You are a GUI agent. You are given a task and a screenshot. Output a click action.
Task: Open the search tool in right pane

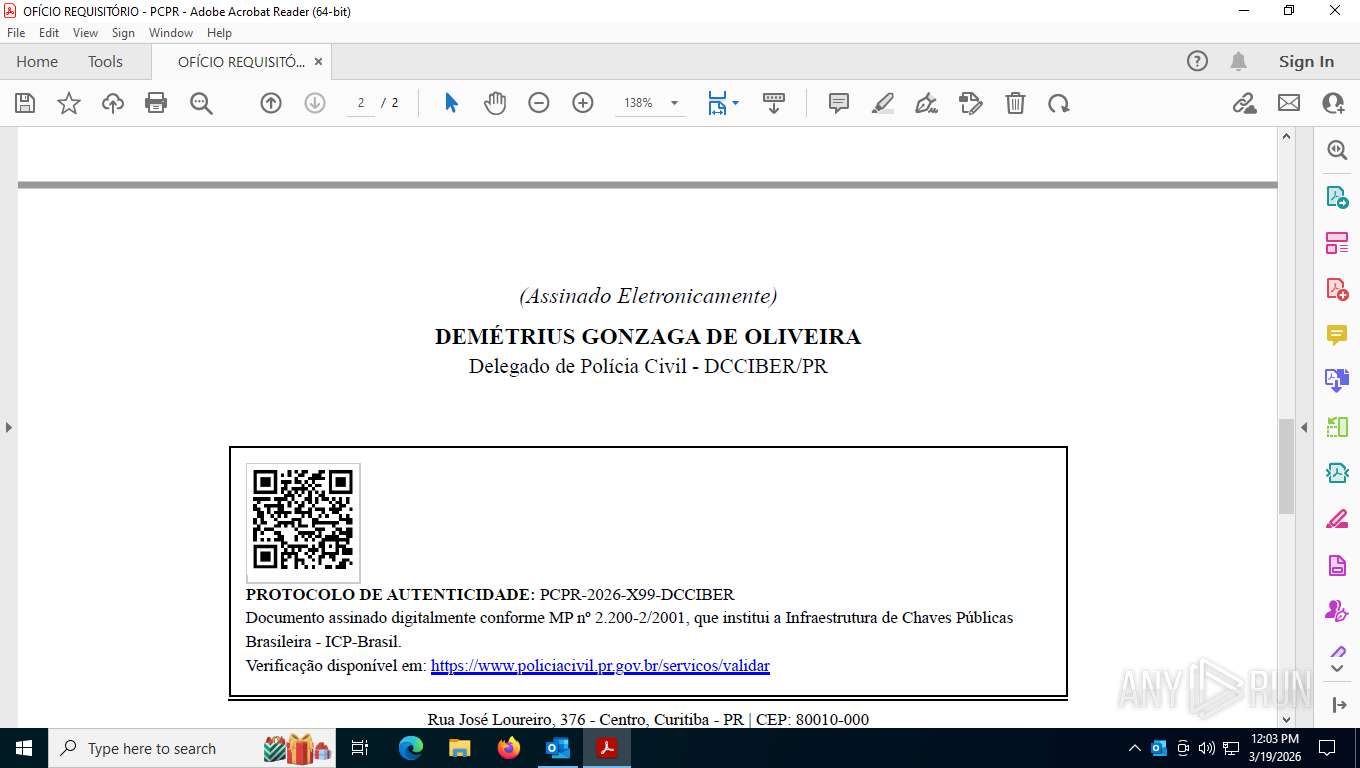tap(1337, 150)
